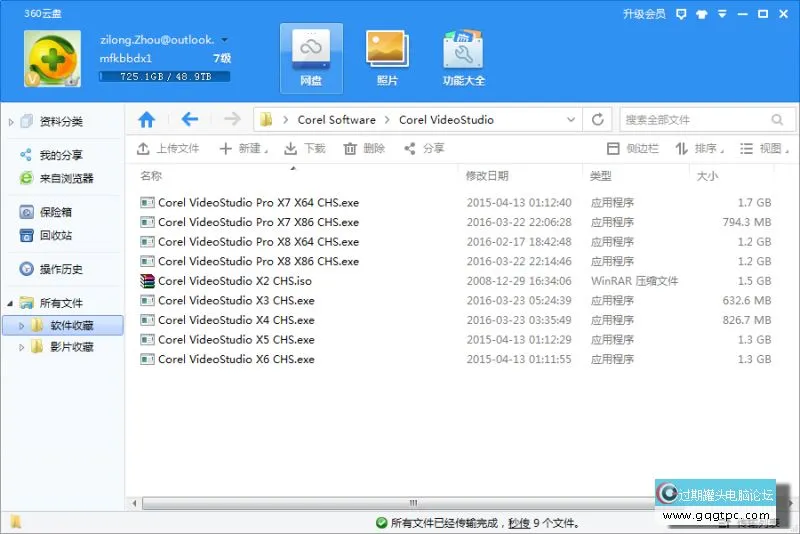Sort by the 名称 column header
The image size is (800, 534).
tap(151, 176)
